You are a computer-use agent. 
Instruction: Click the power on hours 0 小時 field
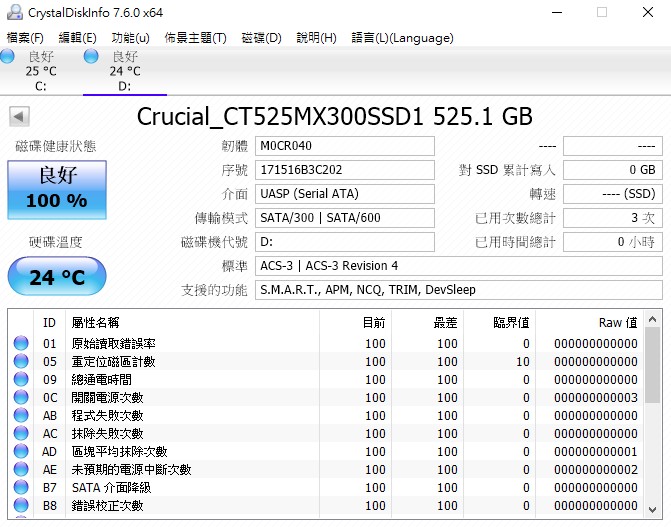pyautogui.click(x=613, y=242)
